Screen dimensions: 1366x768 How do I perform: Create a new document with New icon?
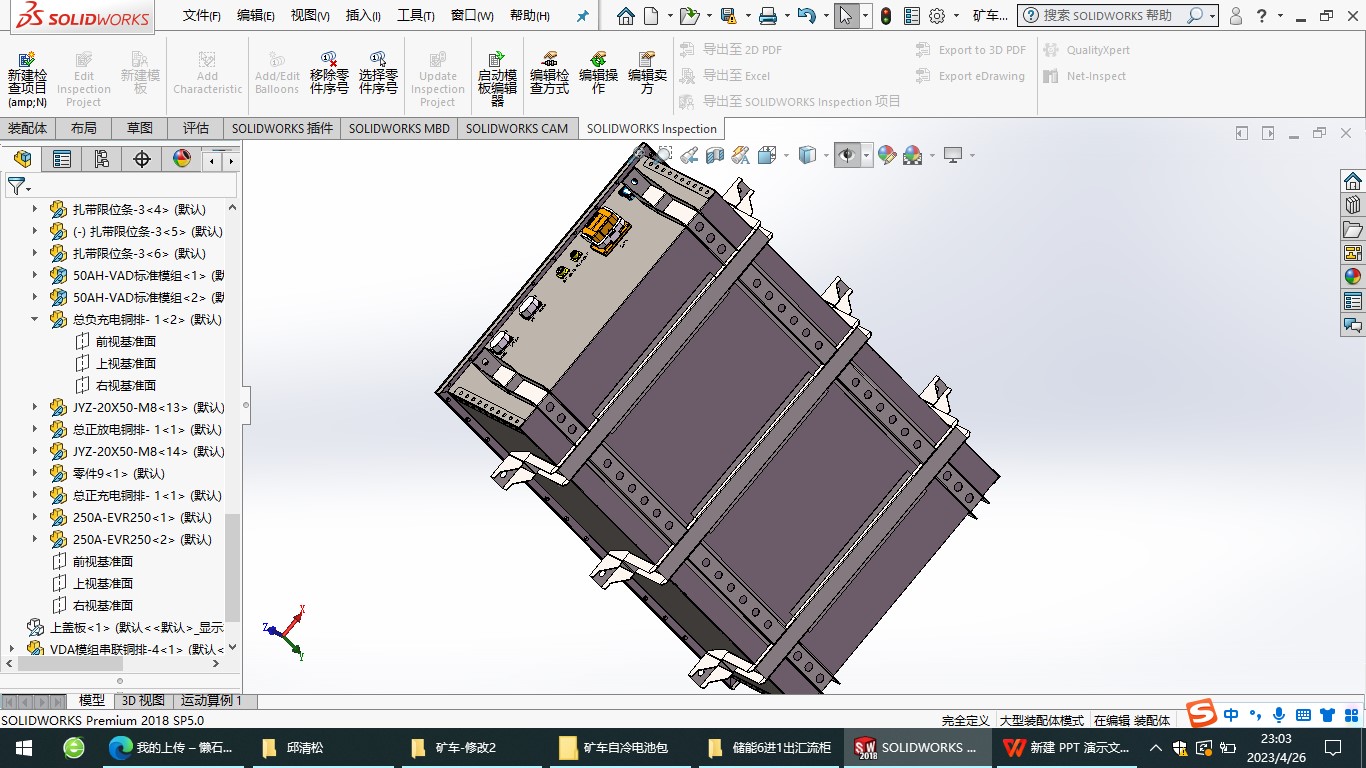(652, 16)
